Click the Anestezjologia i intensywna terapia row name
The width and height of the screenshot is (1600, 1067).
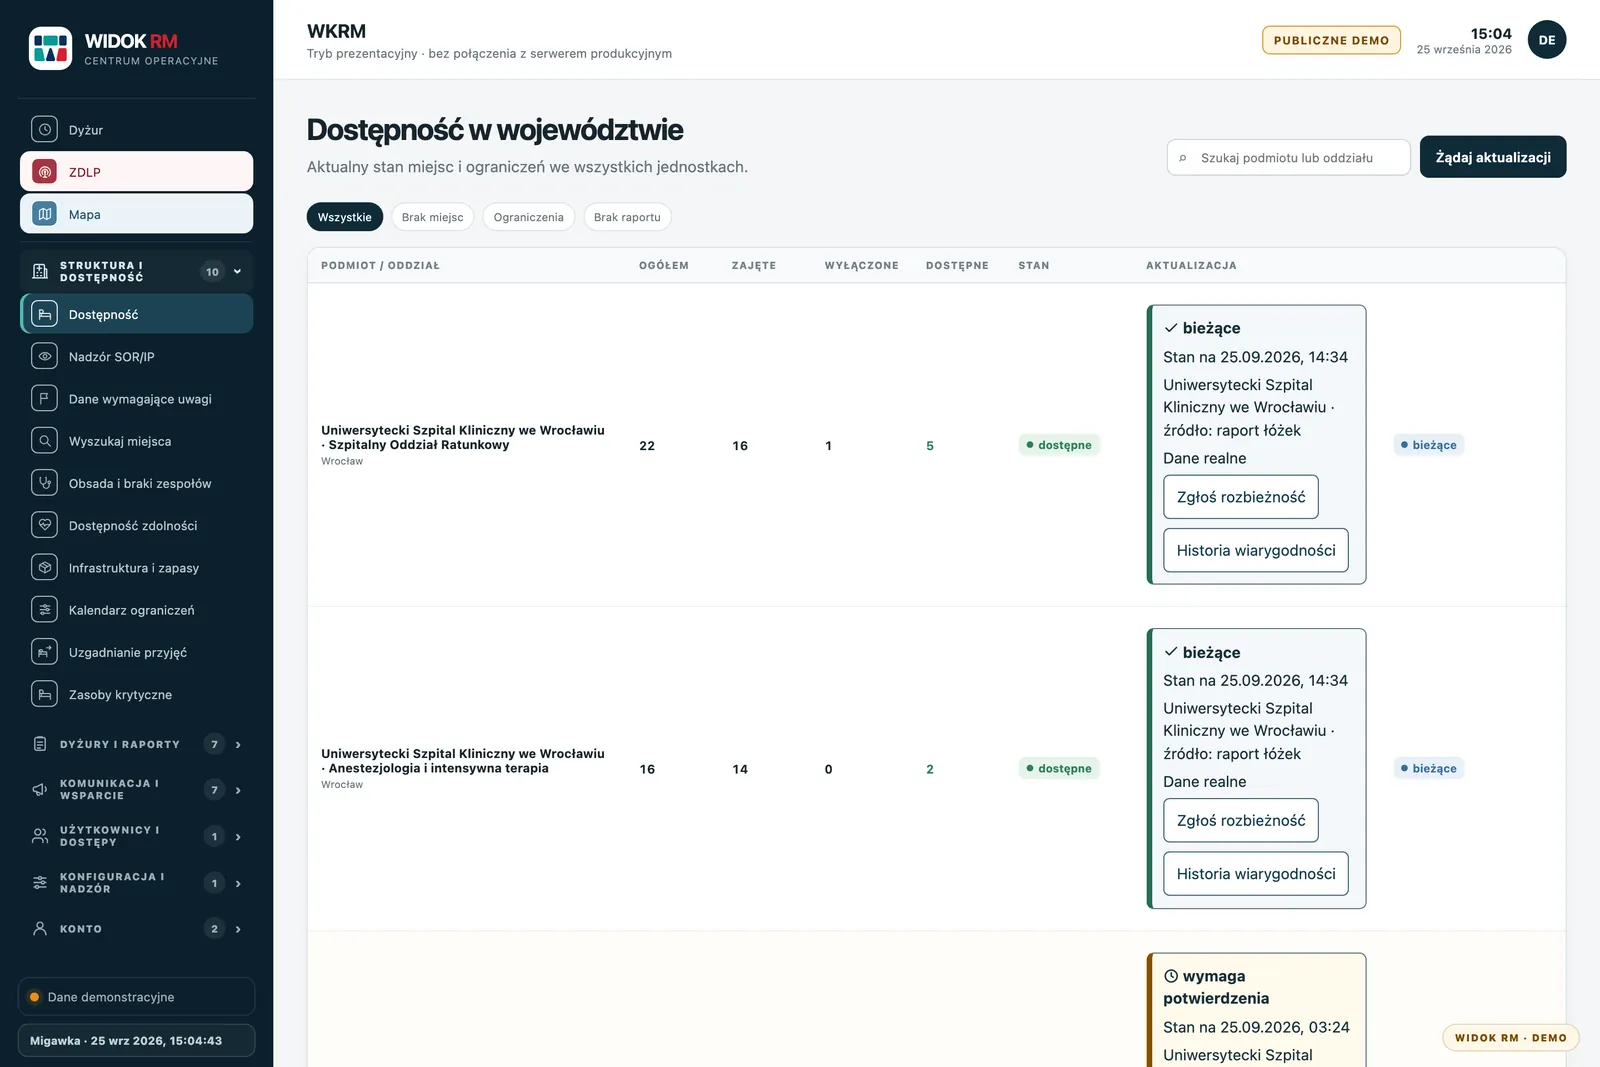(463, 761)
